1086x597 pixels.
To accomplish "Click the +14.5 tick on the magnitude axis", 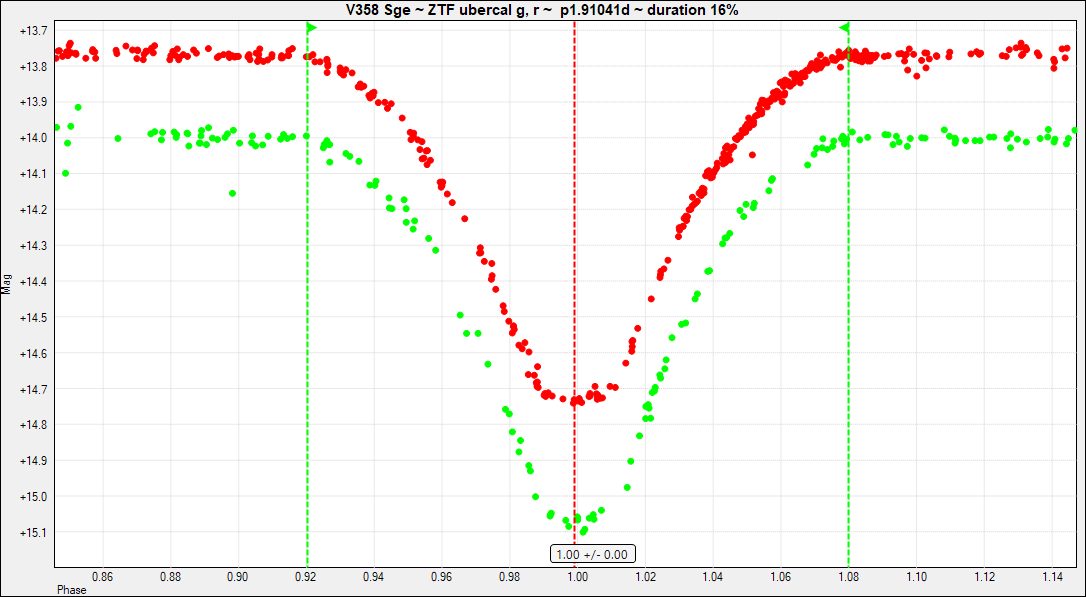I will pyautogui.click(x=34, y=317).
